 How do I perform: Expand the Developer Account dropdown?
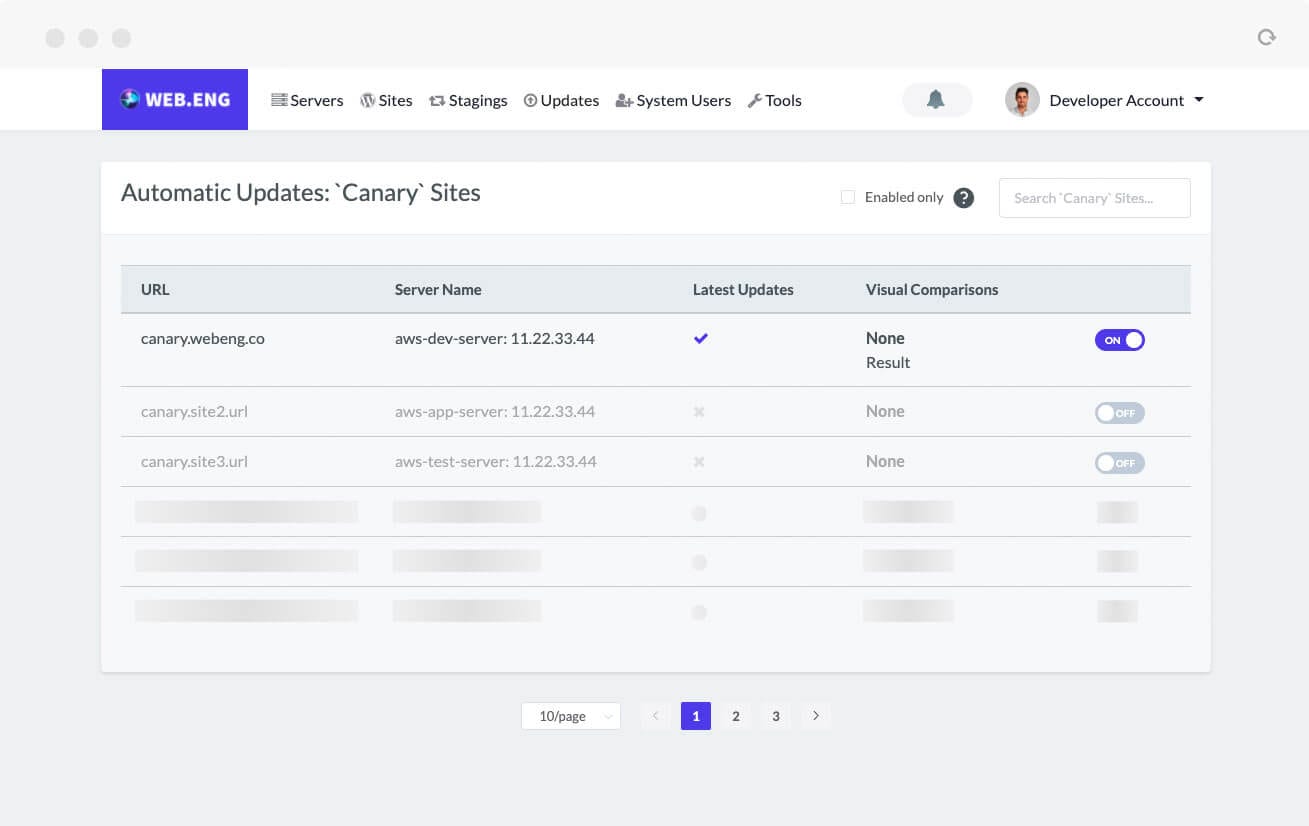1126,100
